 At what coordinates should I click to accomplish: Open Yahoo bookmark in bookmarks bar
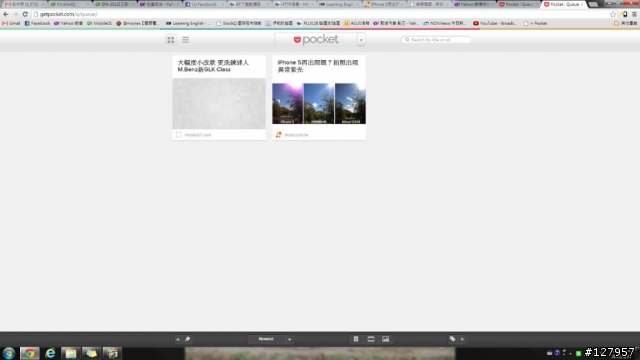tap(68, 23)
